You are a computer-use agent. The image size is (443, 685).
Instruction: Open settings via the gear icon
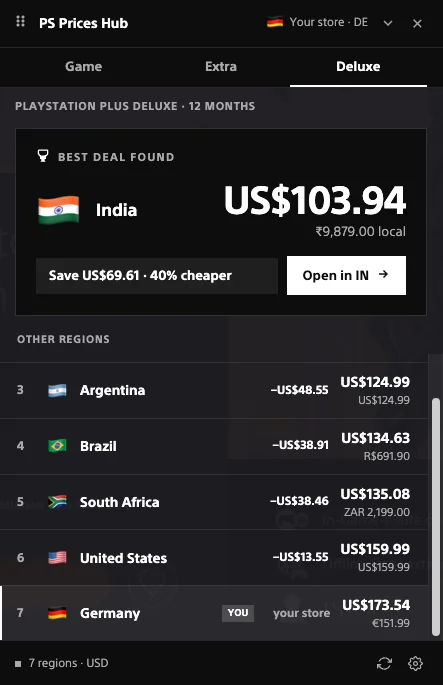click(415, 663)
